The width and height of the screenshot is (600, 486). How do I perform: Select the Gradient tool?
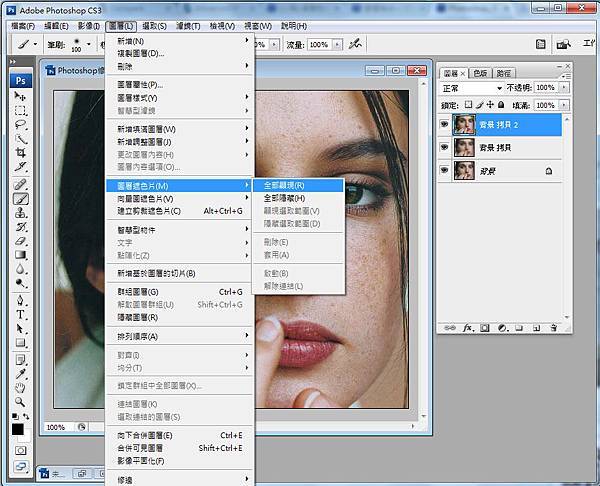(20, 255)
